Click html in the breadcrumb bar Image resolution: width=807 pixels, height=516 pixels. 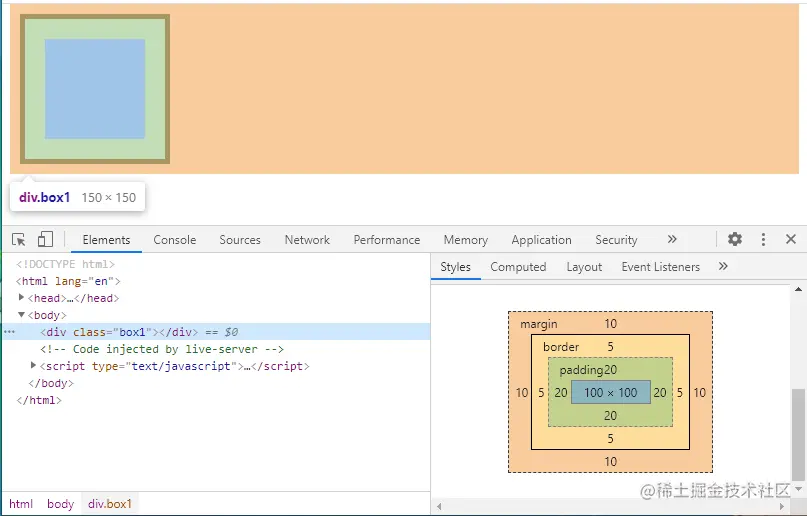tap(21, 504)
